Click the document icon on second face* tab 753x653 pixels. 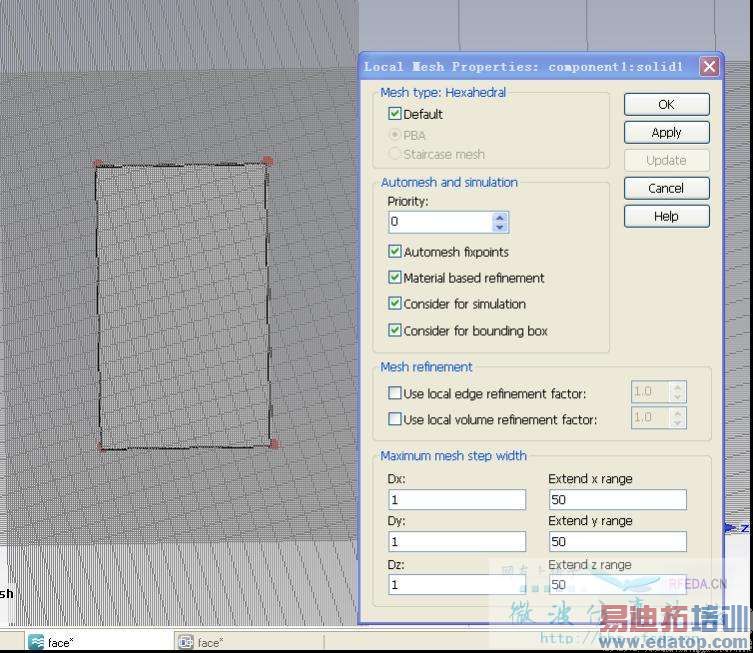186,642
